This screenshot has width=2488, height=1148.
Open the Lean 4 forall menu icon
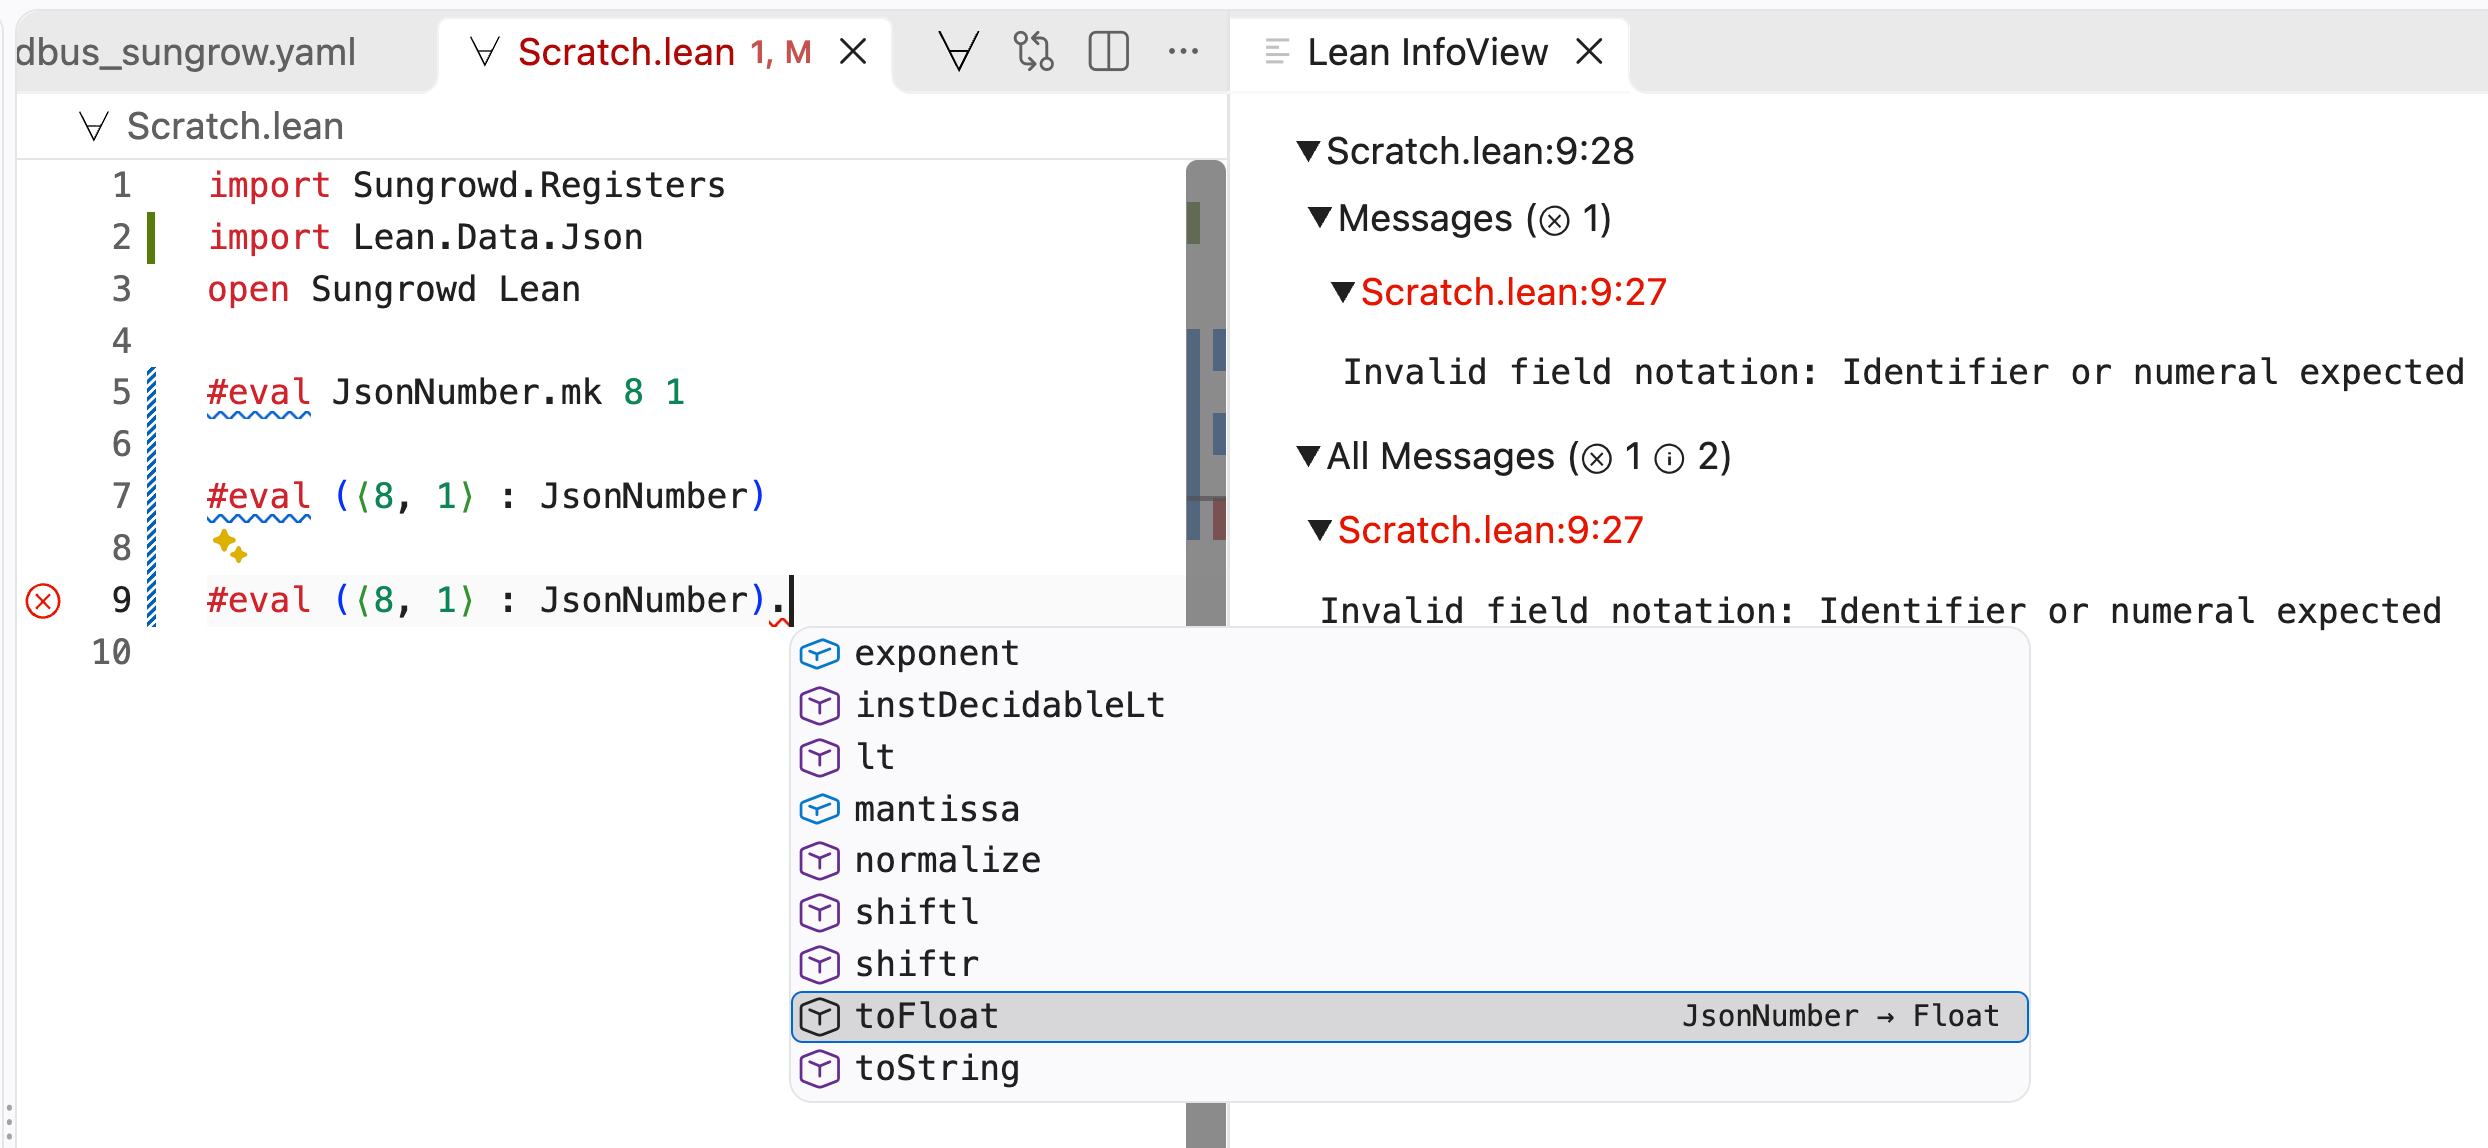tap(958, 51)
